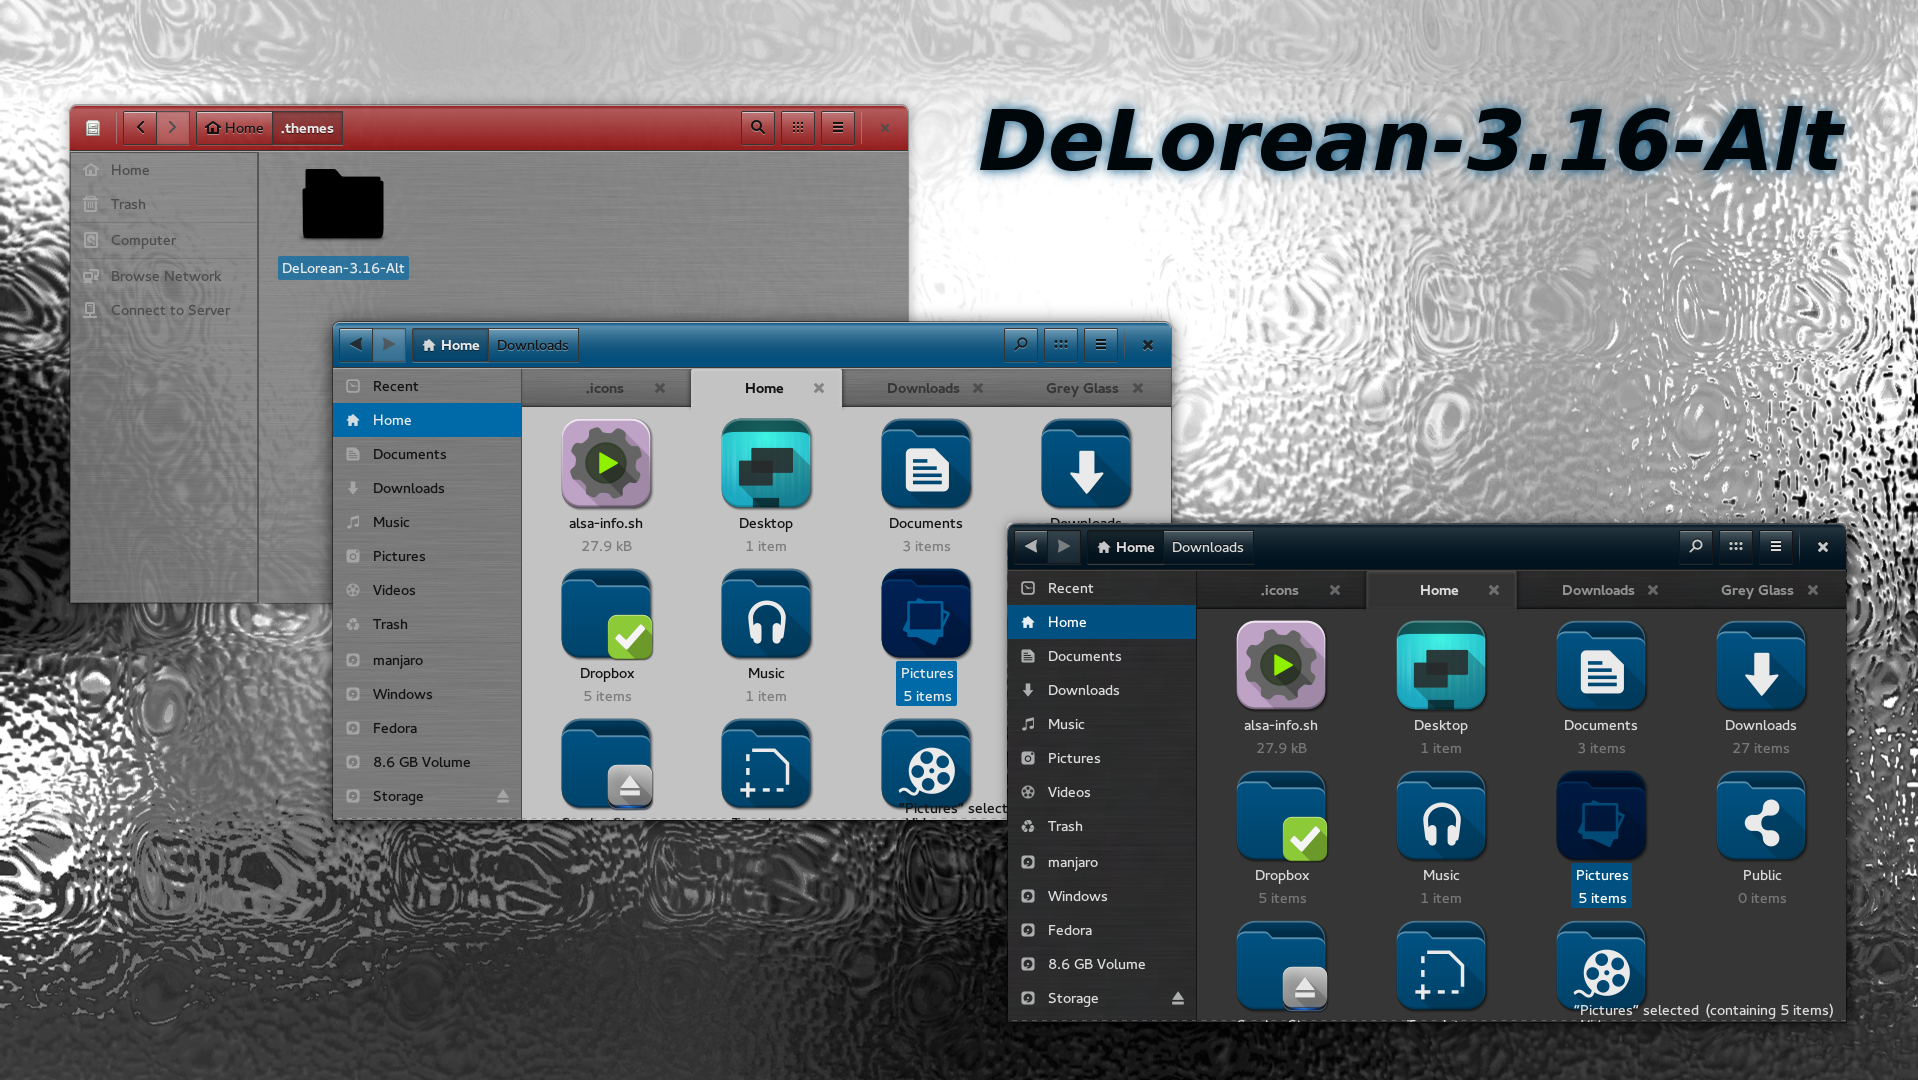Switch to .icons tab in blue window
This screenshot has width=1918, height=1080.
coord(606,388)
